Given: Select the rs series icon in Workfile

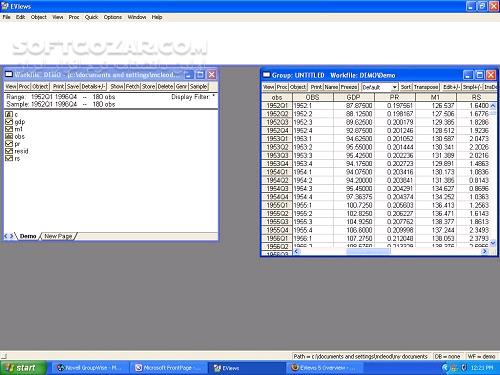Looking at the screenshot, I should 9,158.
